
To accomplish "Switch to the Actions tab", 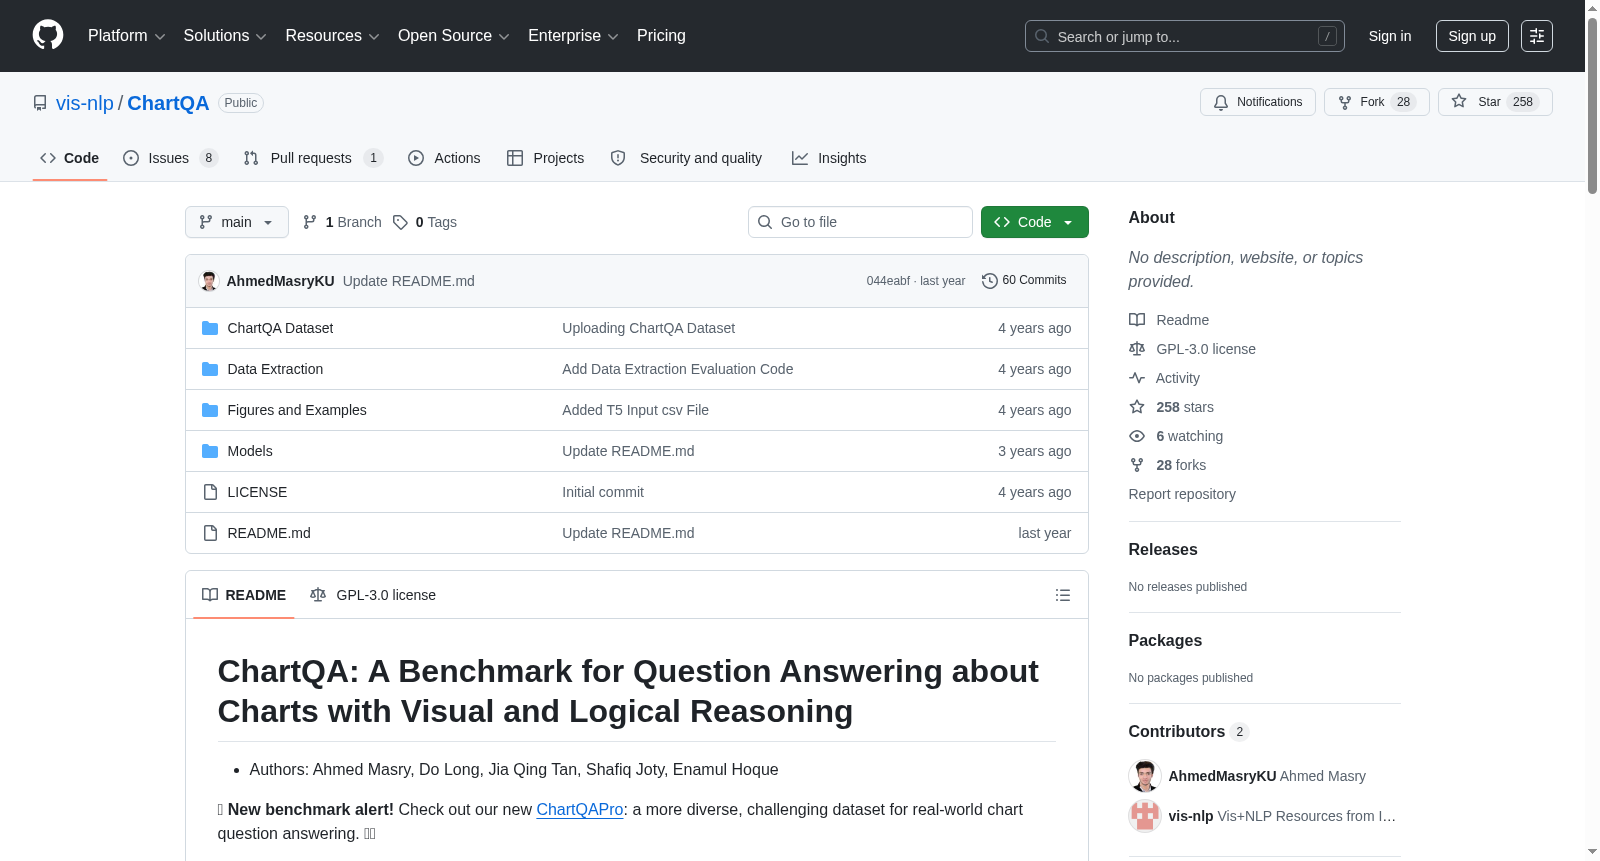I will [444, 158].
